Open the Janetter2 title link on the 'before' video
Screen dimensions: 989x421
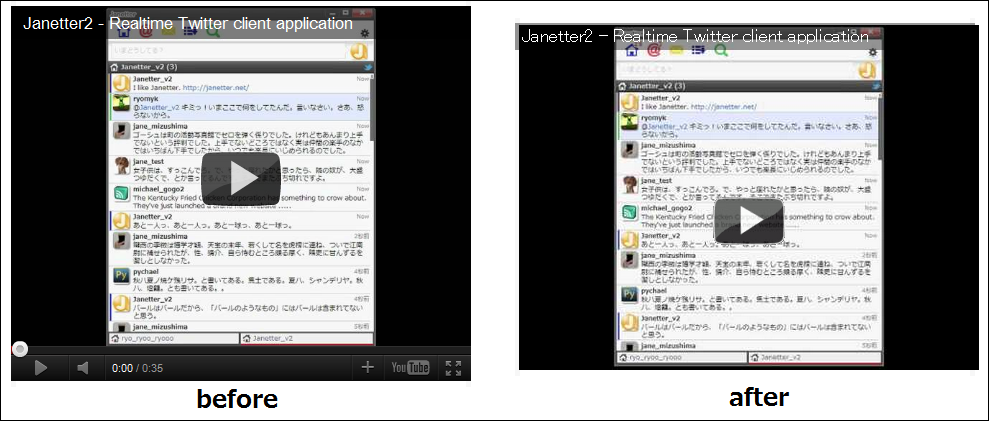point(187,24)
